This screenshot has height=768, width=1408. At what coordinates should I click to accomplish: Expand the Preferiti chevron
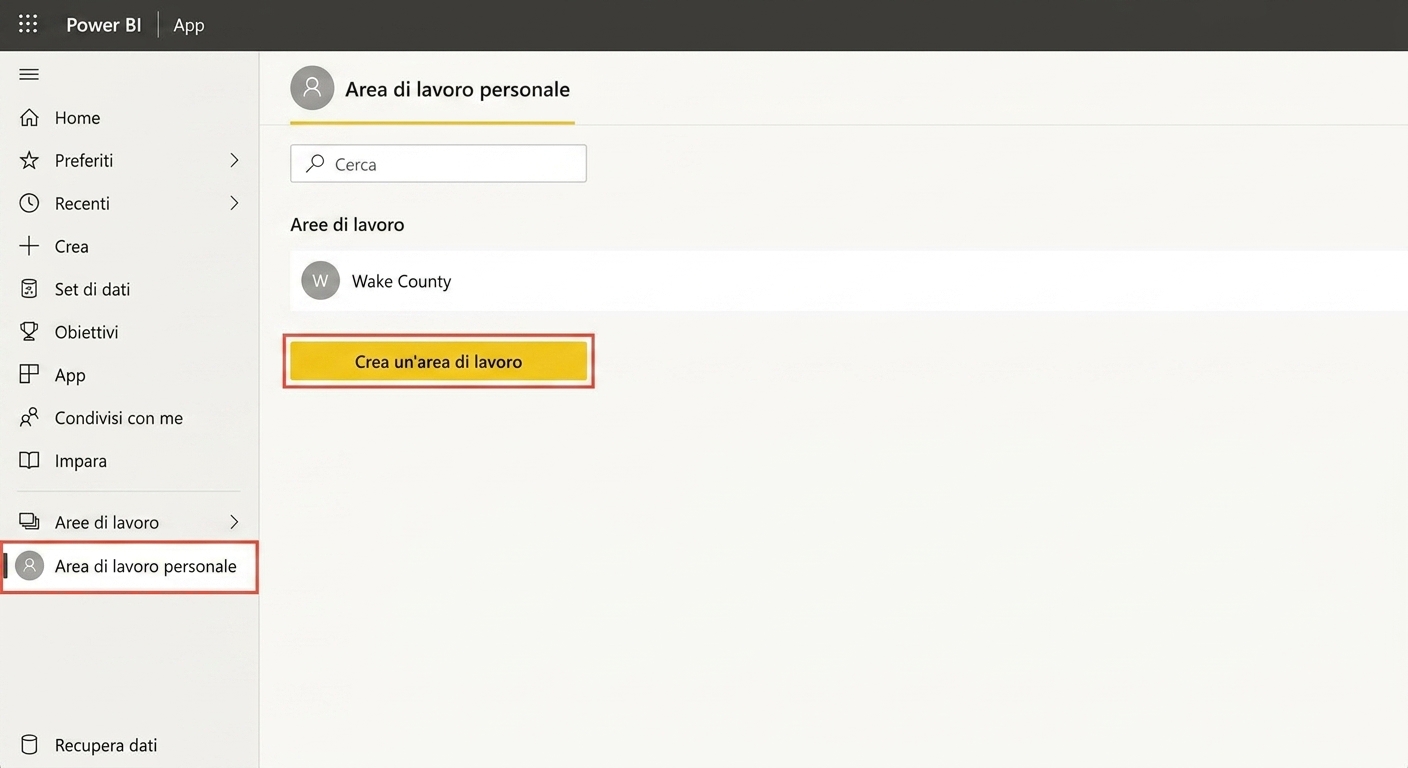click(x=234, y=160)
